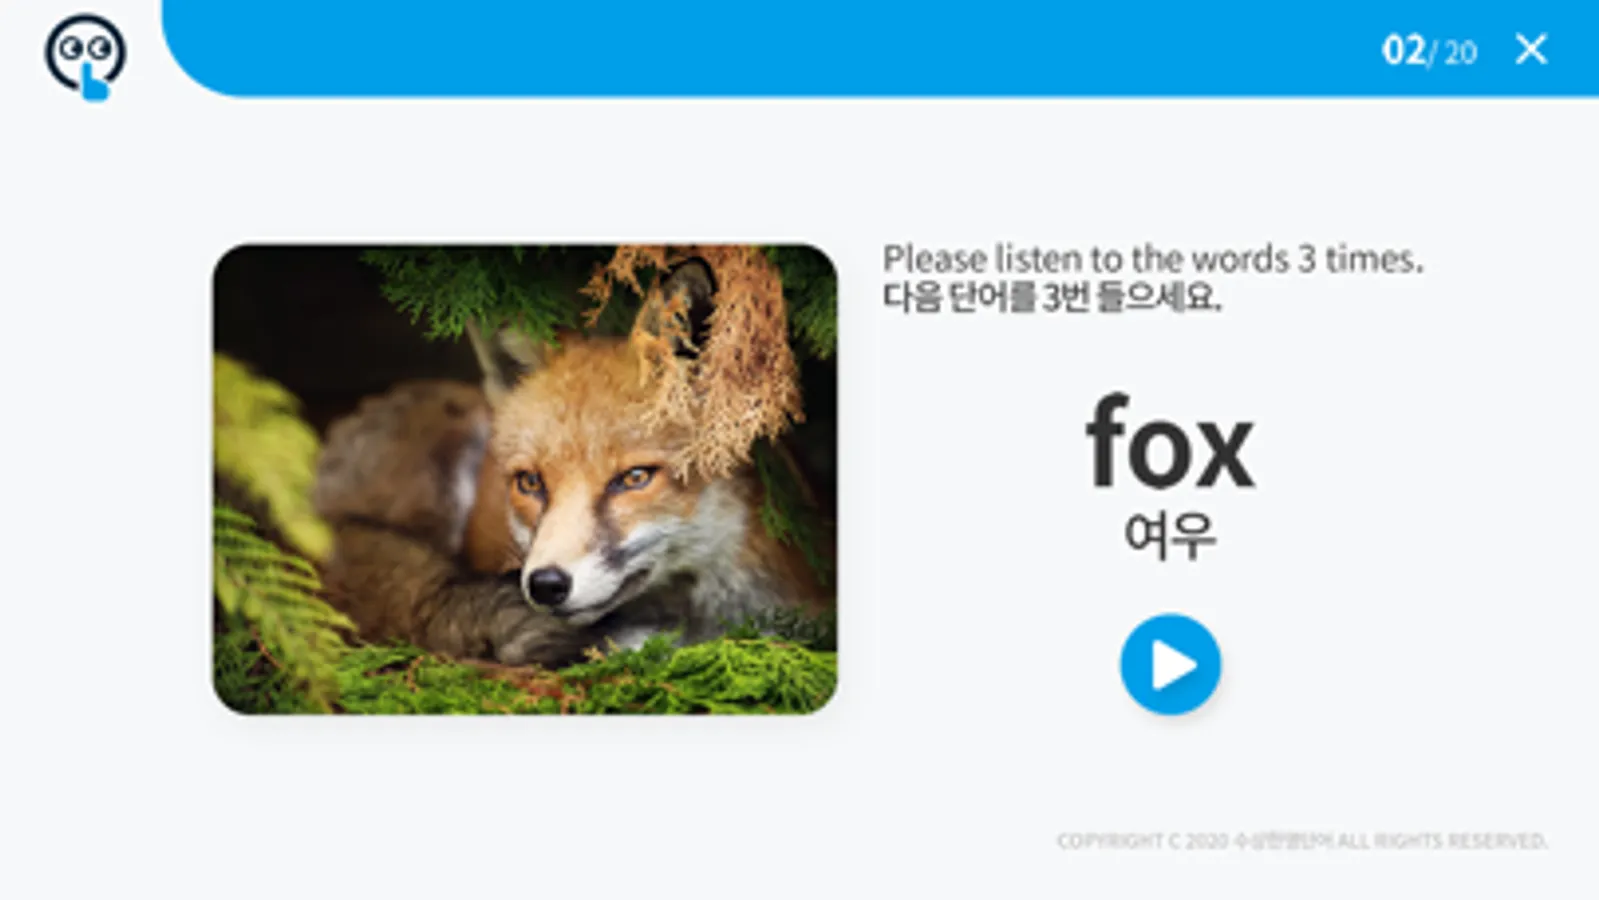Click the copyright notice at the bottom

click(x=1302, y=841)
